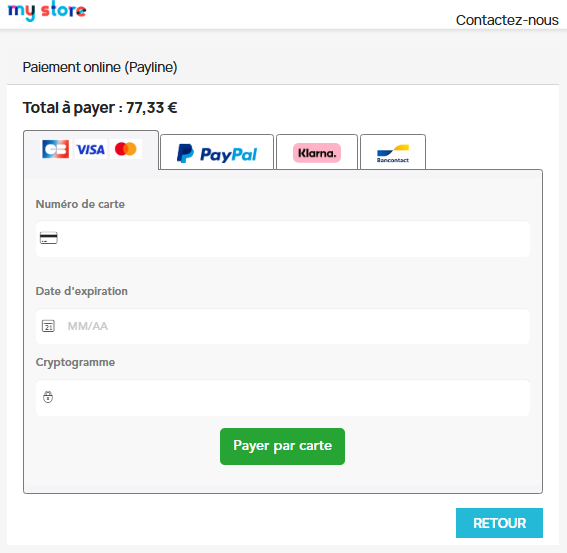Switch to the PayPal payment tab
This screenshot has height=553, width=567.
coord(217,152)
